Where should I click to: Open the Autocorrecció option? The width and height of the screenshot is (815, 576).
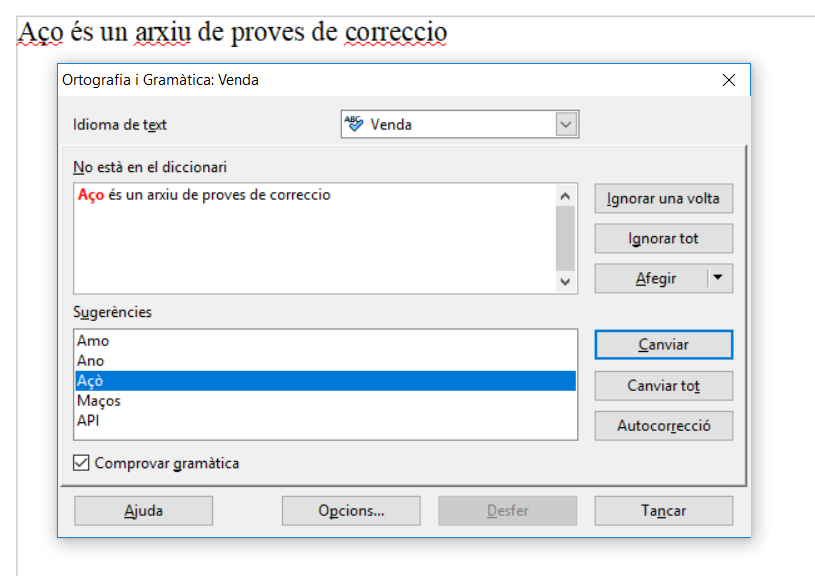coord(664,426)
